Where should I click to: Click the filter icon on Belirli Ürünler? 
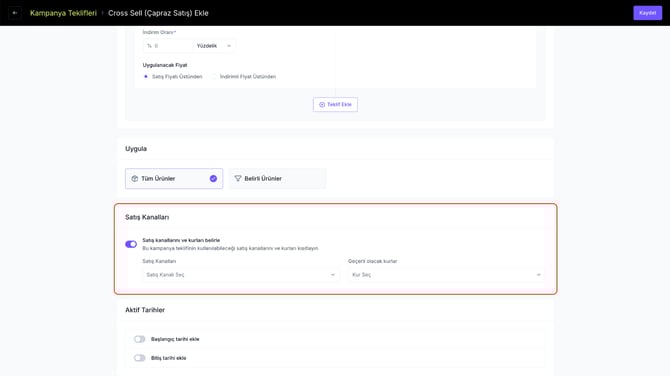(238, 179)
